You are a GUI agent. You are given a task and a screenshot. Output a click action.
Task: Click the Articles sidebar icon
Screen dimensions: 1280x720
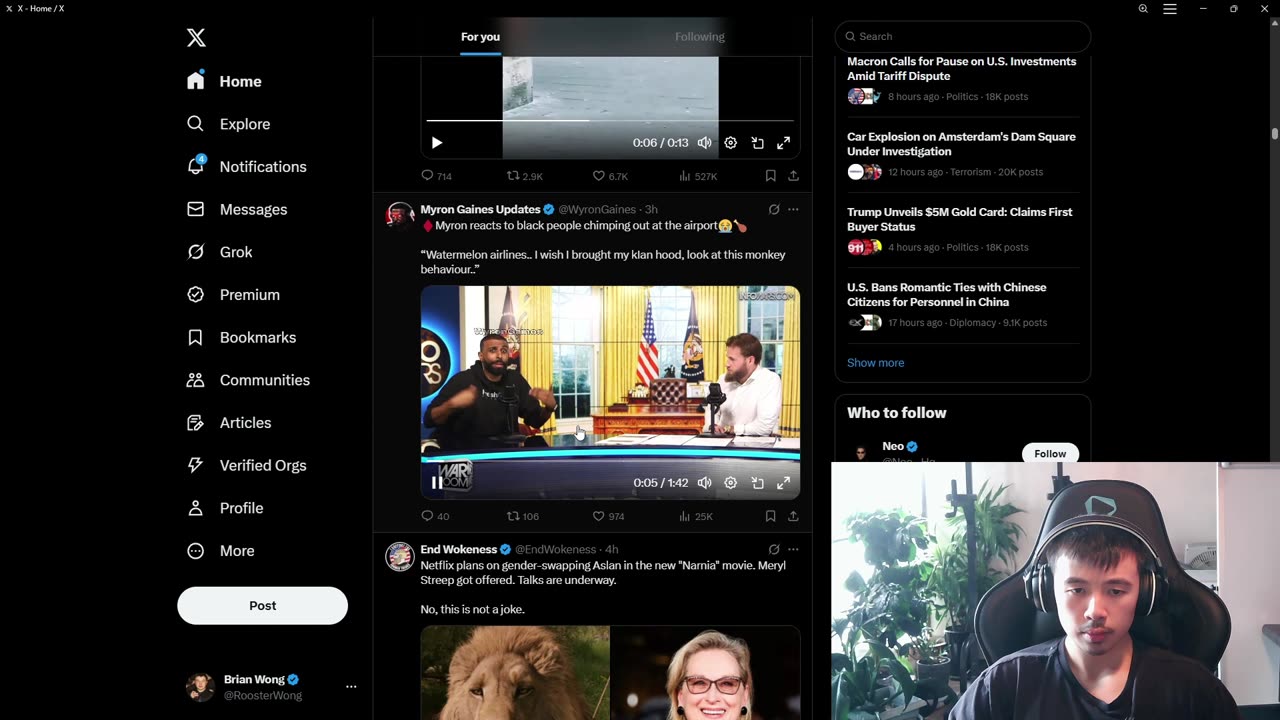pos(196,423)
